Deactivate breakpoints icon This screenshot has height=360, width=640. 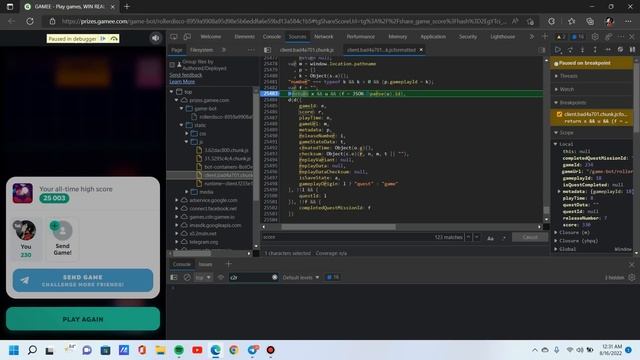[x=620, y=49]
